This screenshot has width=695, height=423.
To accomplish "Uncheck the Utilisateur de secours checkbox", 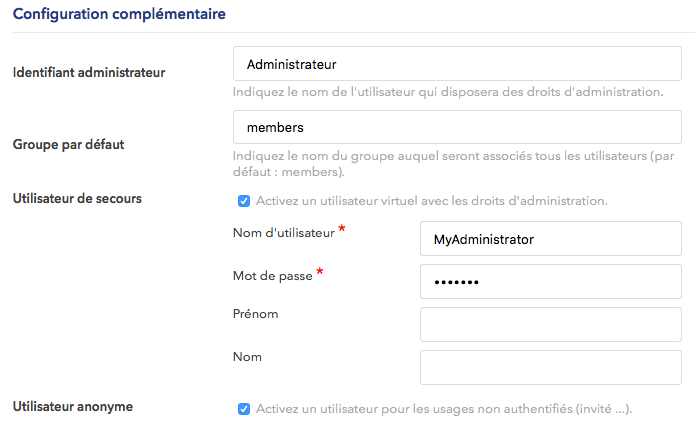I will click(x=244, y=201).
